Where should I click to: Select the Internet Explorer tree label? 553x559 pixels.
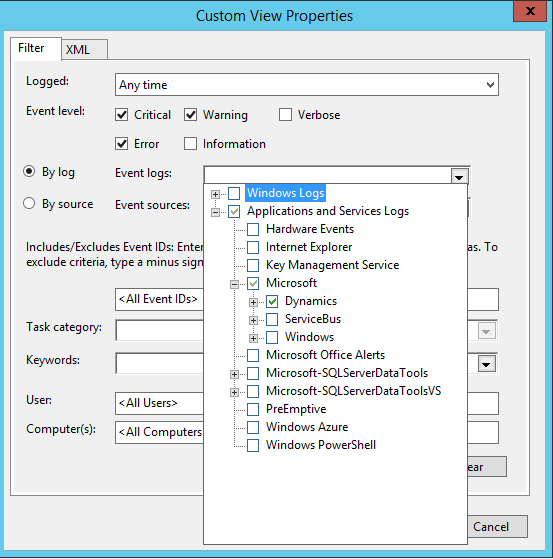pyautogui.click(x=309, y=247)
